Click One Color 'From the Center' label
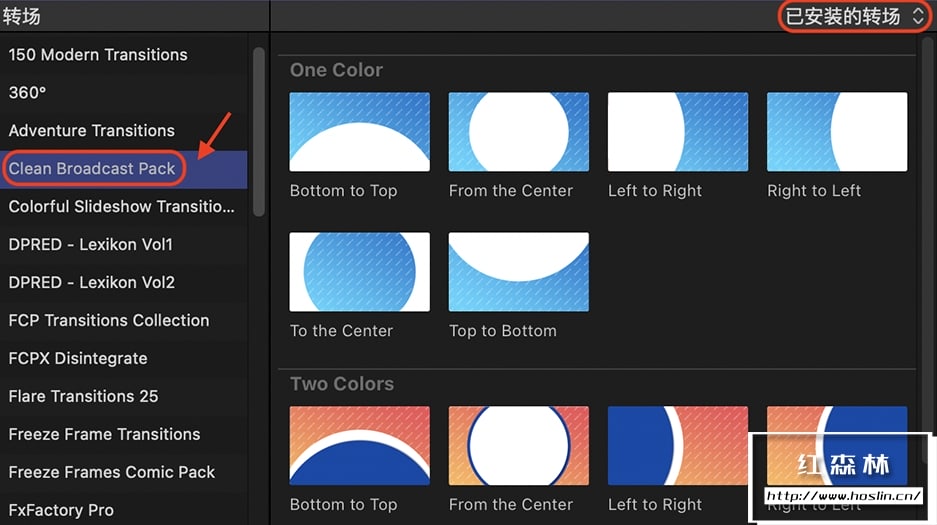The width and height of the screenshot is (937, 525). coord(511,191)
